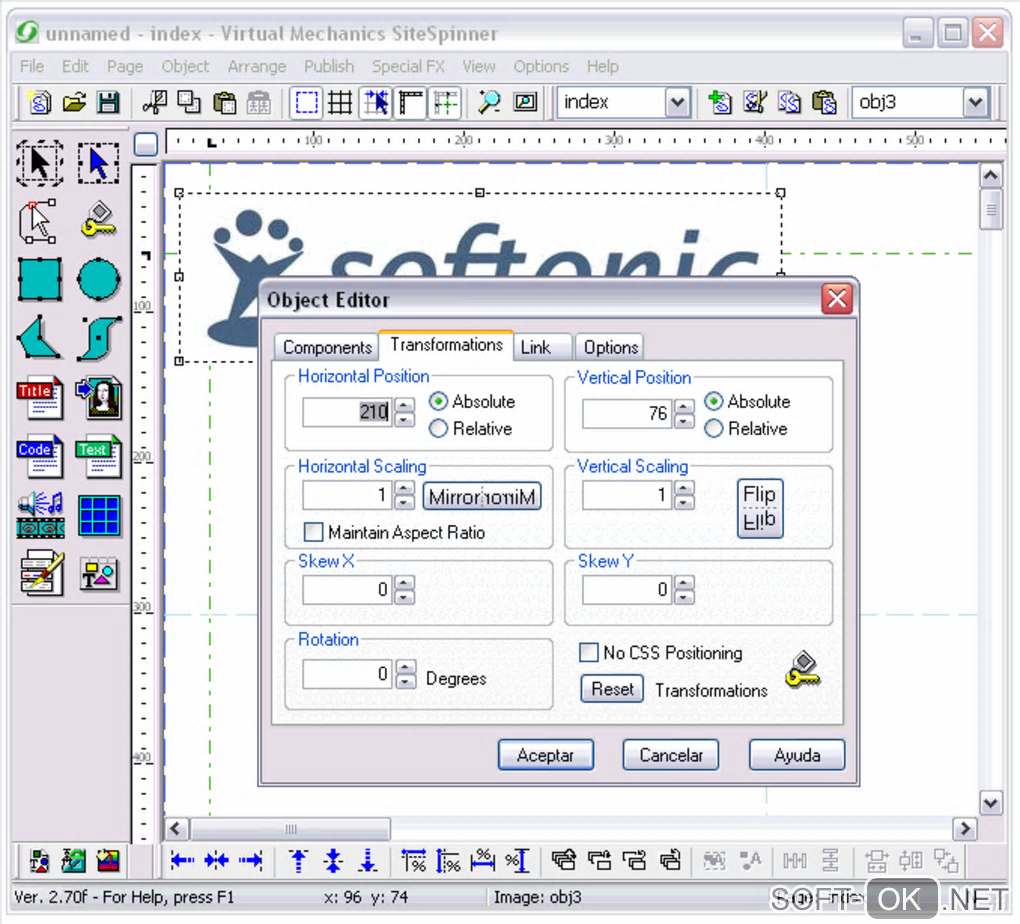This screenshot has height=924, width=1020.
Task: Close the Object Editor dialog
Action: point(837,299)
